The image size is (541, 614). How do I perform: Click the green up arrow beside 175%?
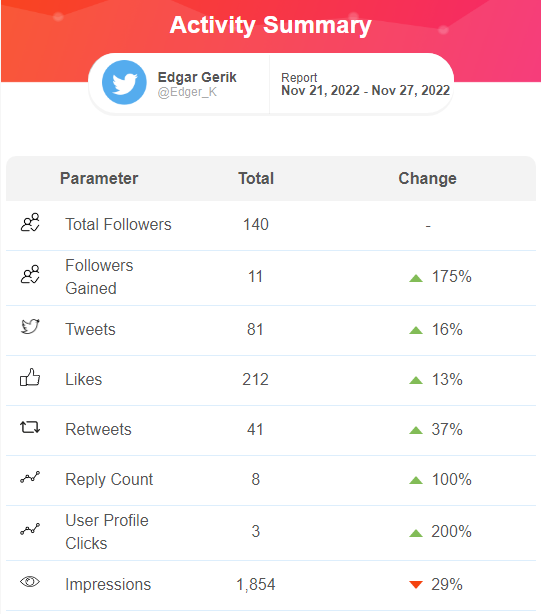pos(416,278)
